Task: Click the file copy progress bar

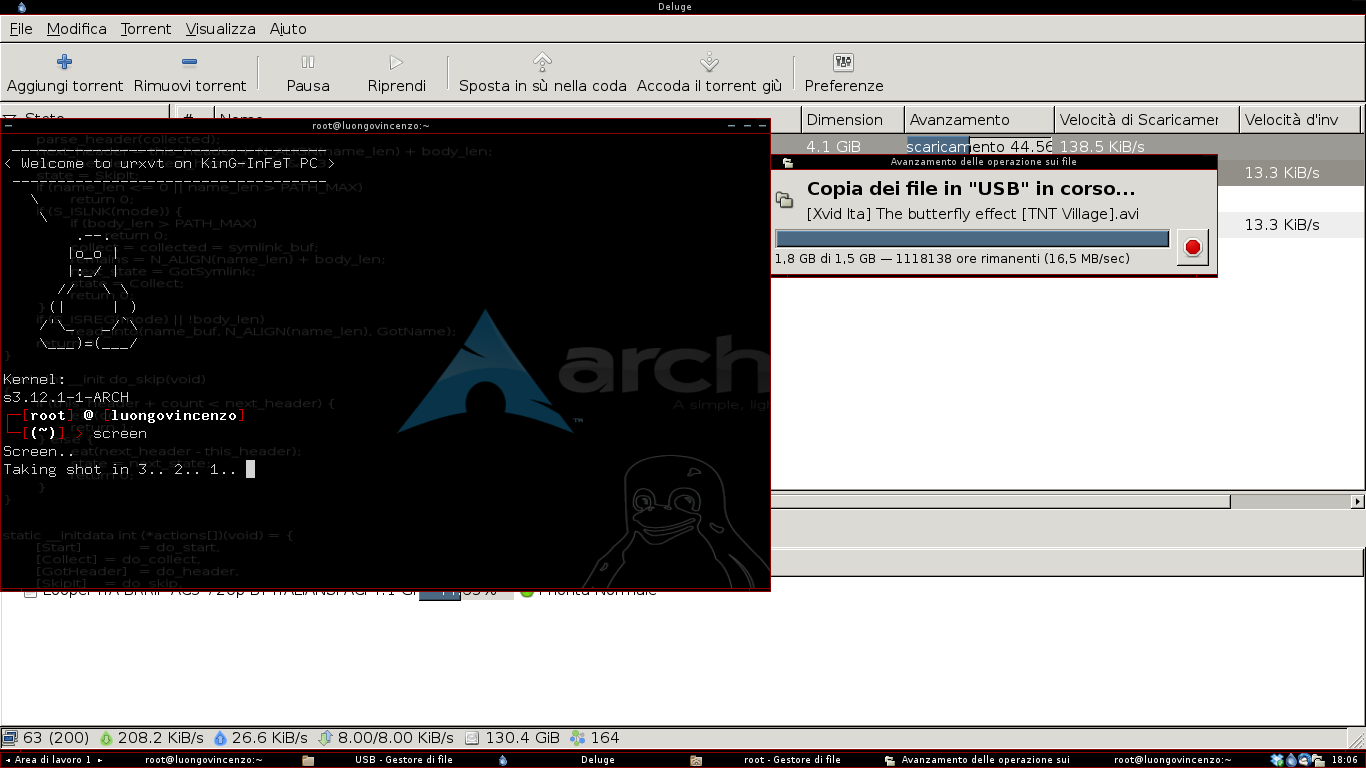Action: coord(972,239)
